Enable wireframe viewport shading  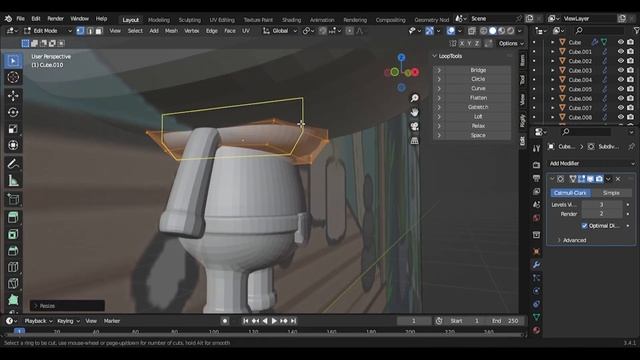[x=484, y=31]
